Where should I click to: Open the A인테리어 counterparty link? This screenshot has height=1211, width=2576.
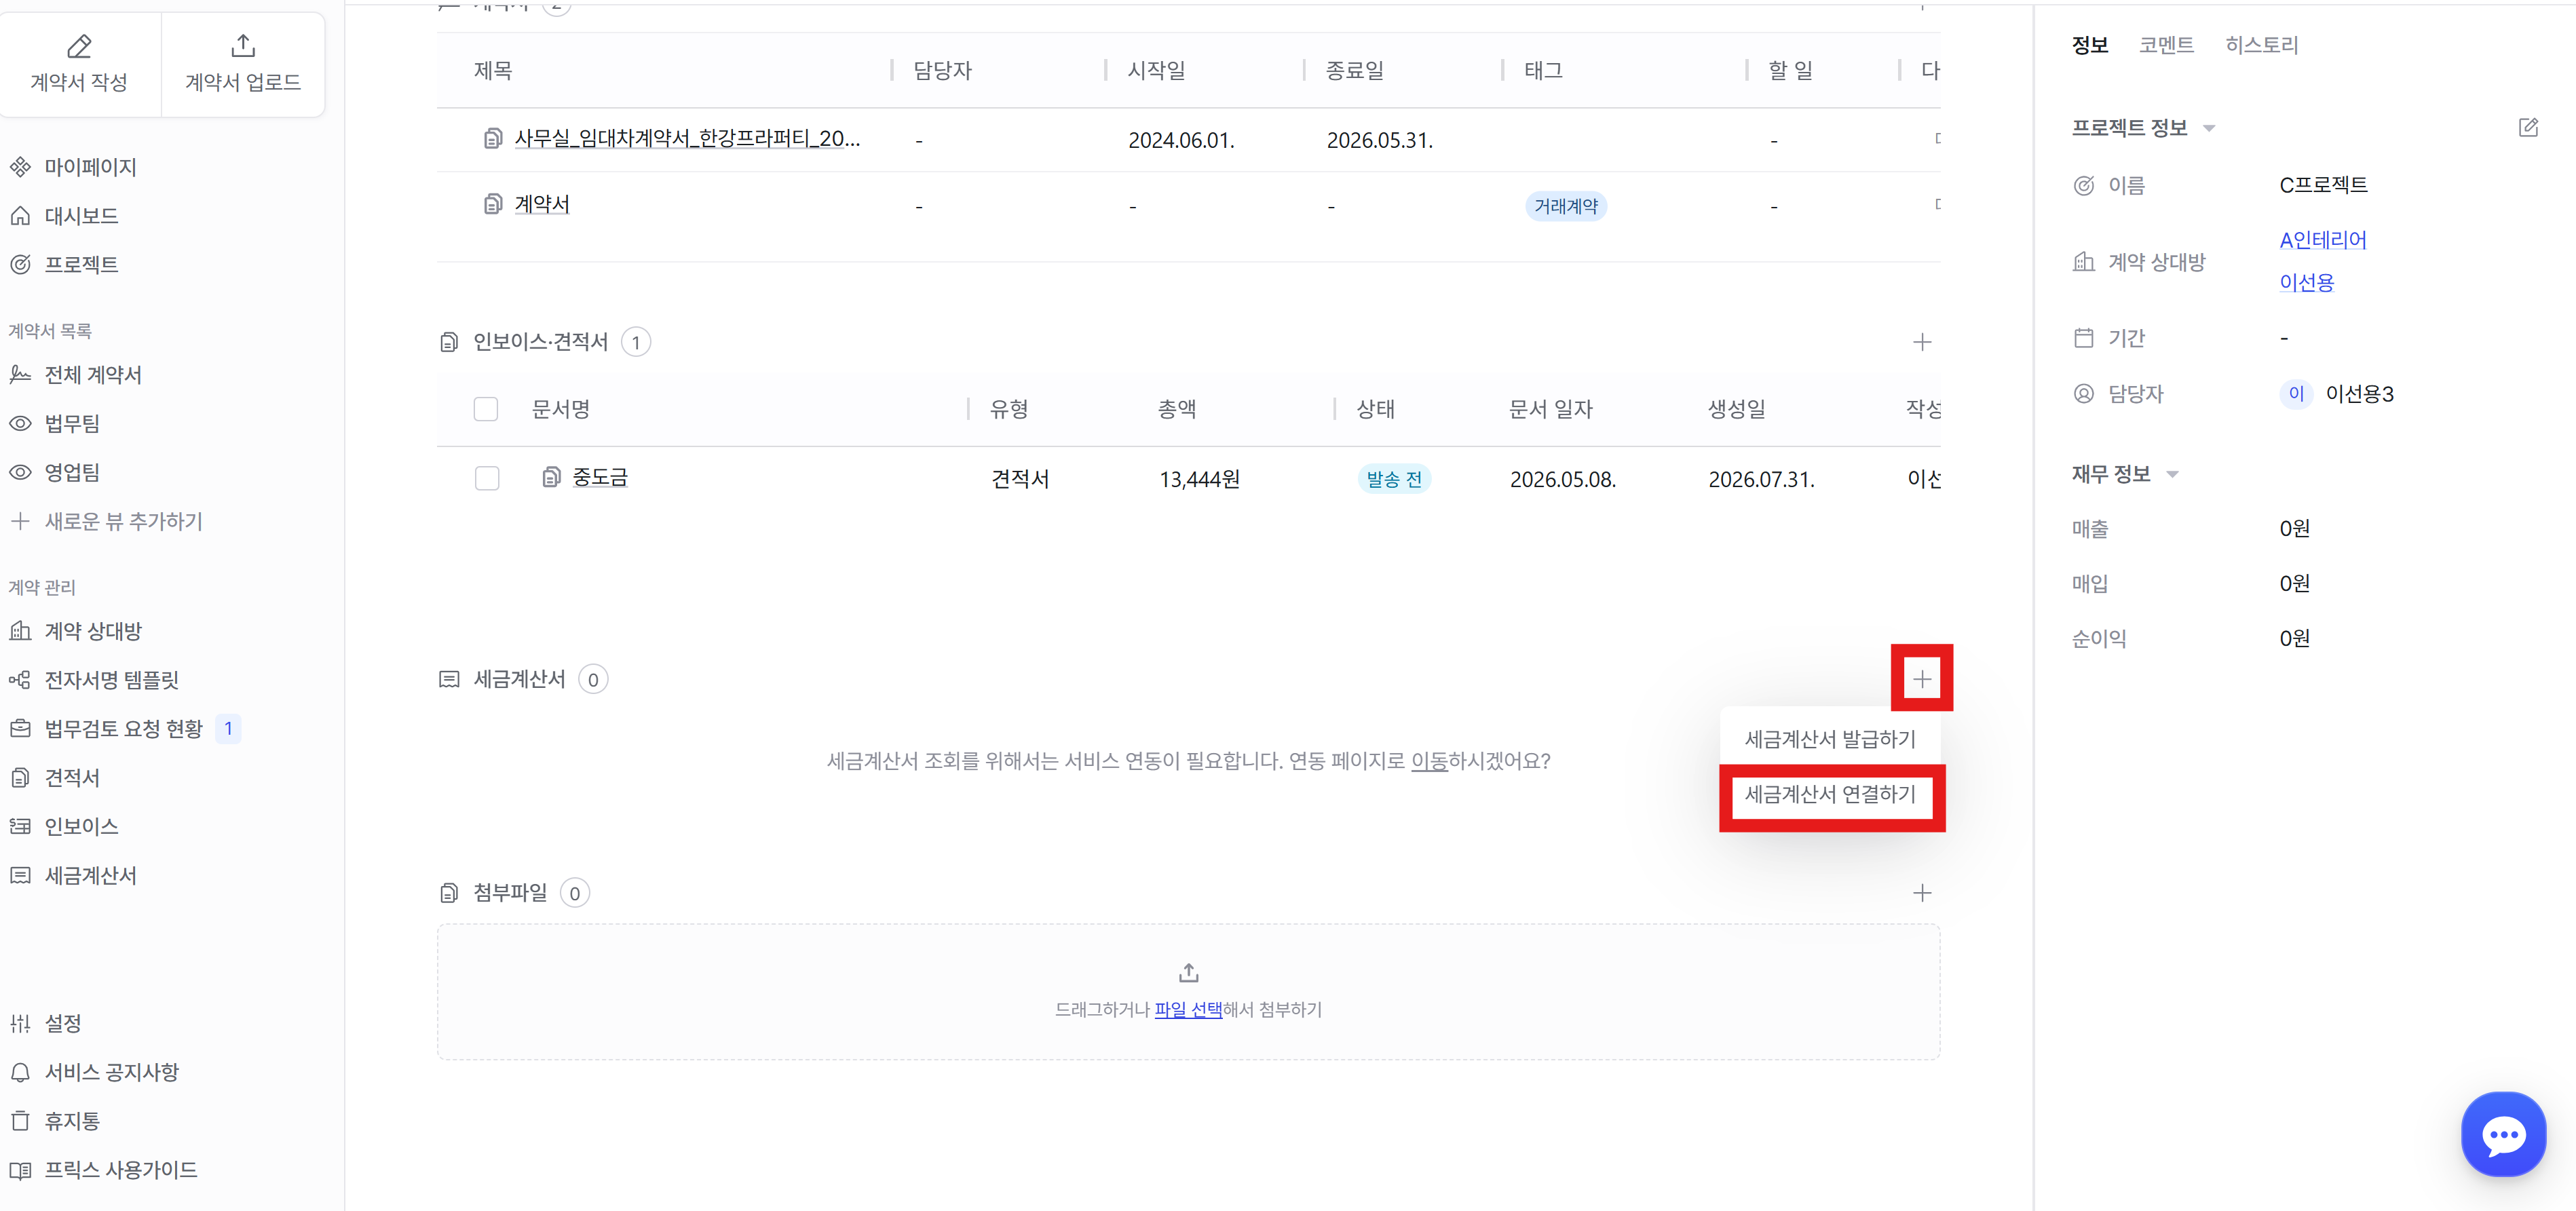click(x=2322, y=240)
